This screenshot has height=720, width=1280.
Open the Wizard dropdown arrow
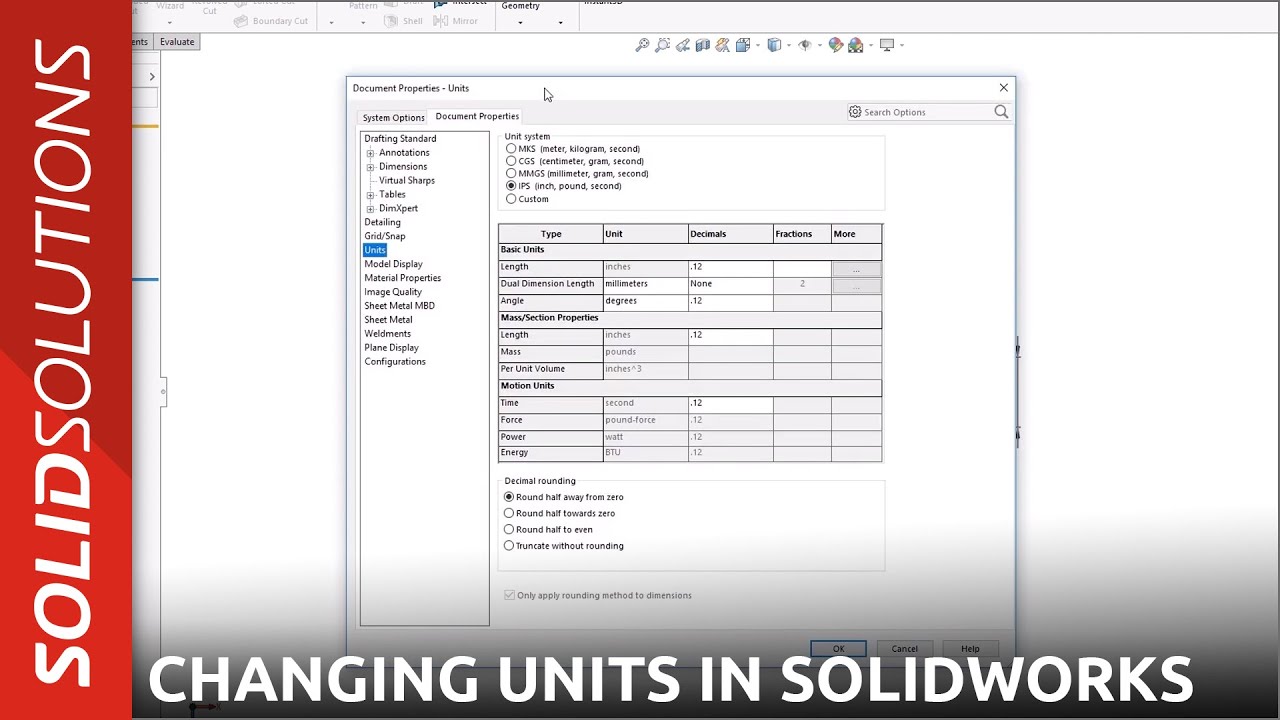(x=170, y=22)
